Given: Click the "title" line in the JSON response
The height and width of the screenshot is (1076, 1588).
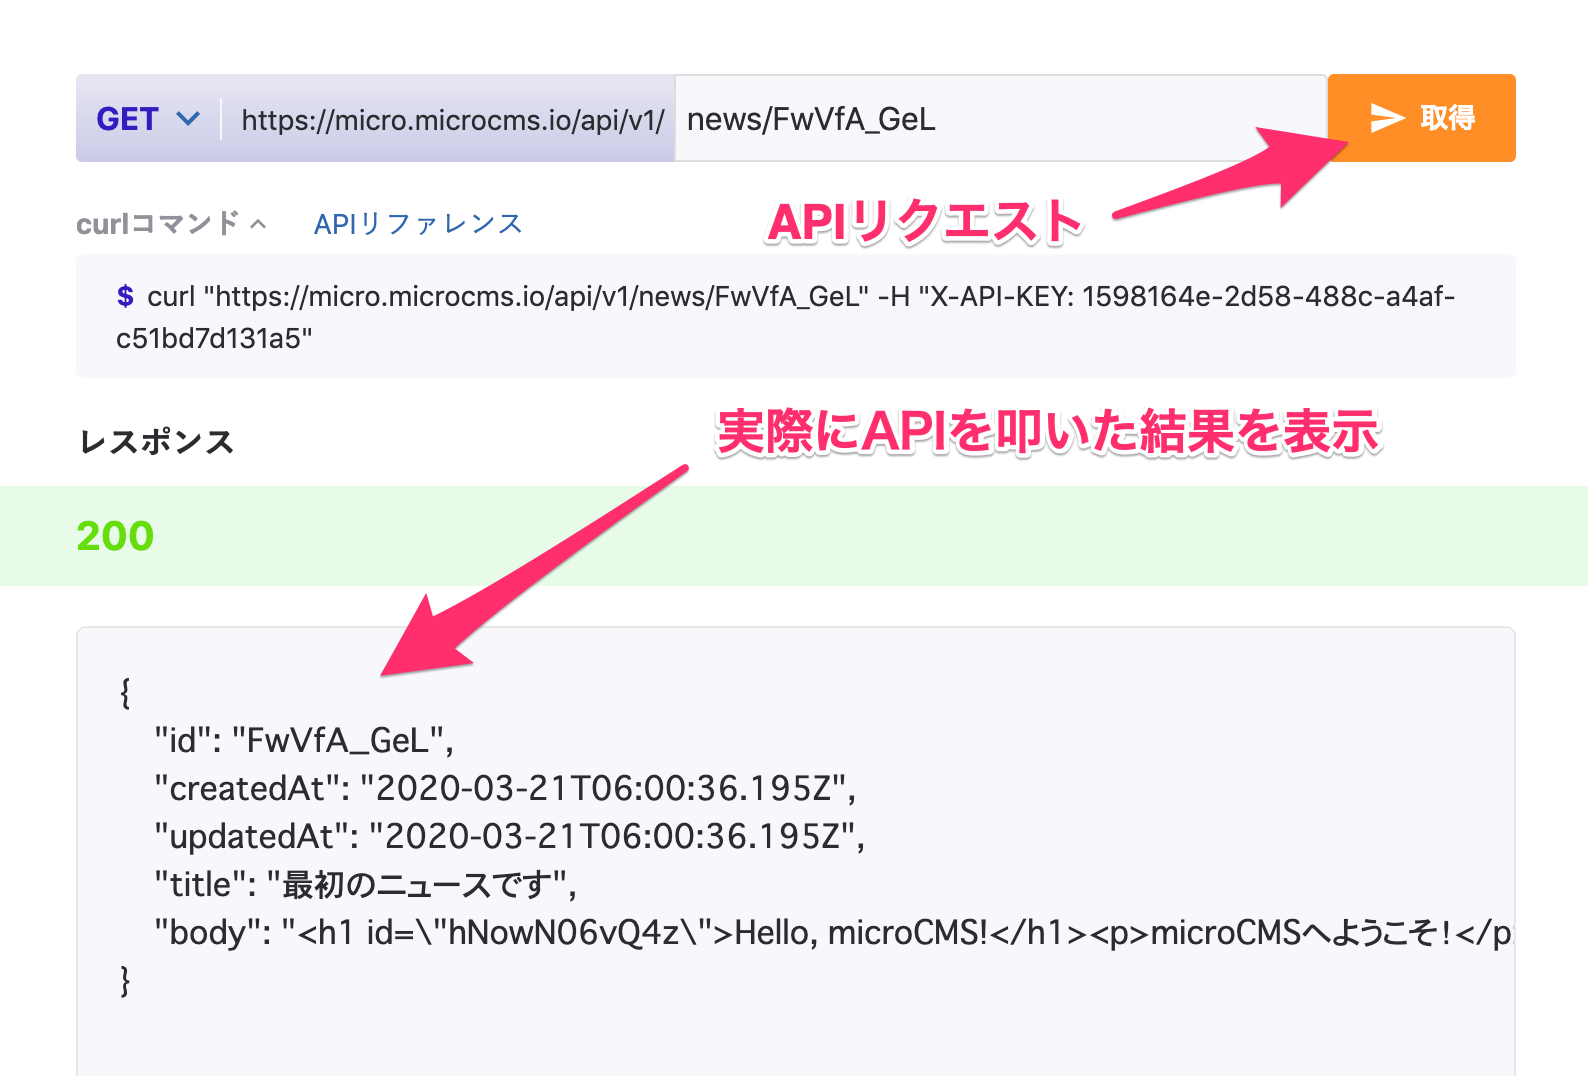Looking at the screenshot, I should click(365, 885).
